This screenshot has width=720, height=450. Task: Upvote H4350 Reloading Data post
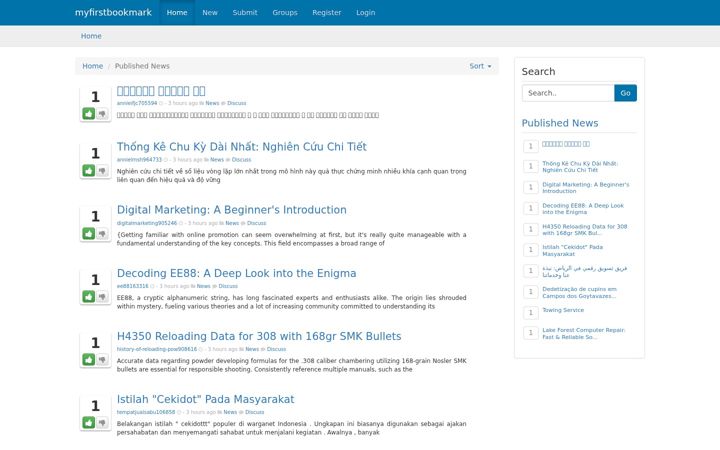point(89,360)
